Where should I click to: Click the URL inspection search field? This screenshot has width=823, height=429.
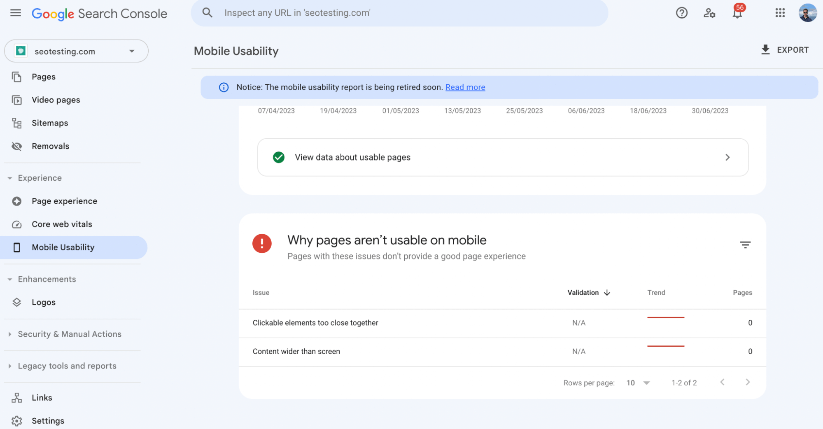pos(400,13)
